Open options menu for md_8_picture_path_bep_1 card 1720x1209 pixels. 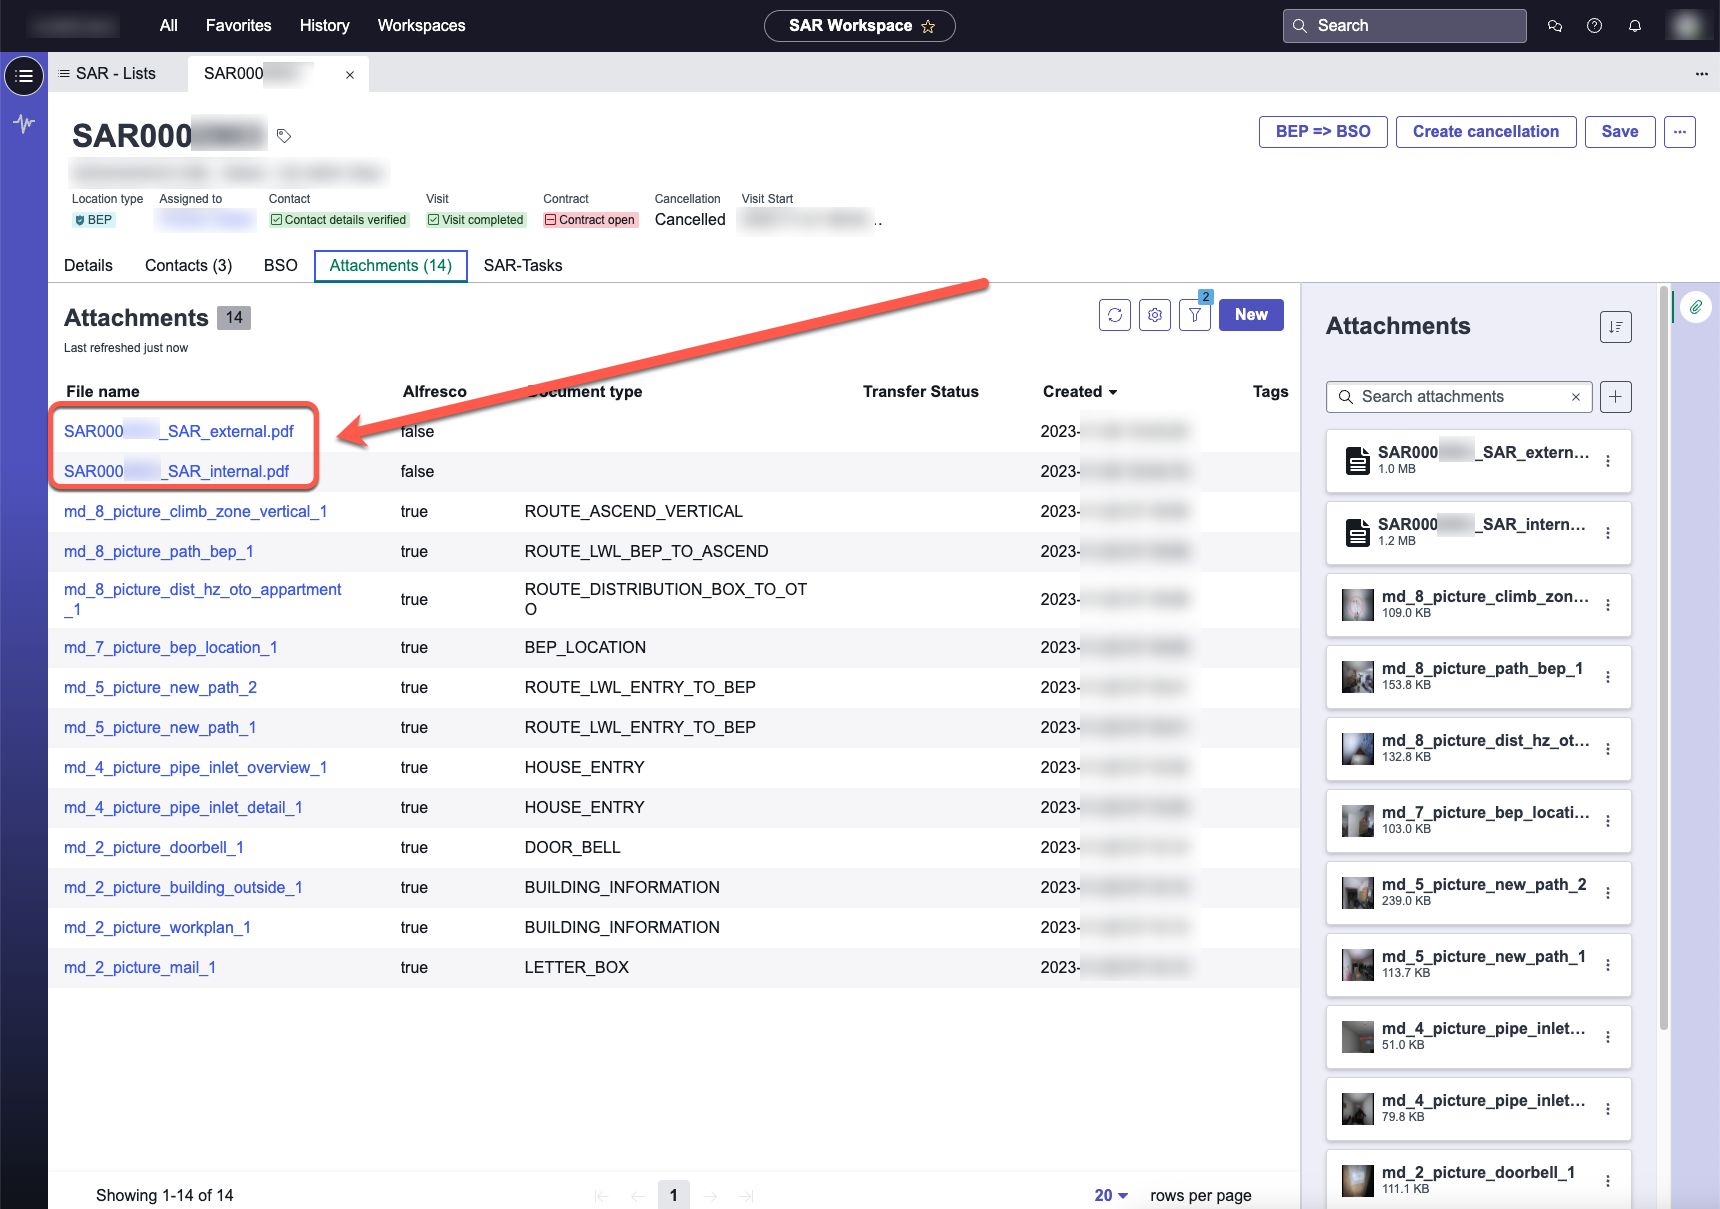coord(1607,677)
